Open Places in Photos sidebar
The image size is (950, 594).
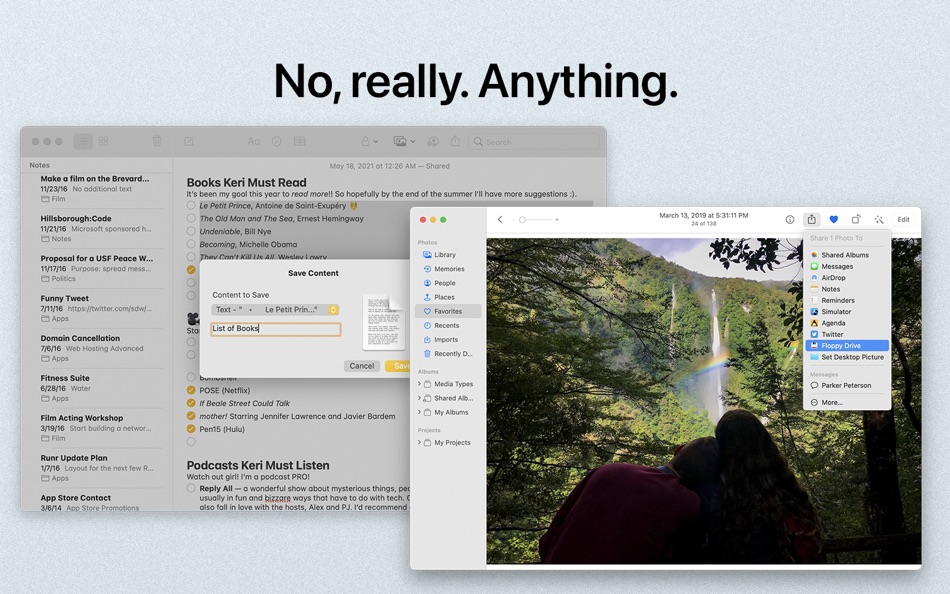click(x=448, y=297)
